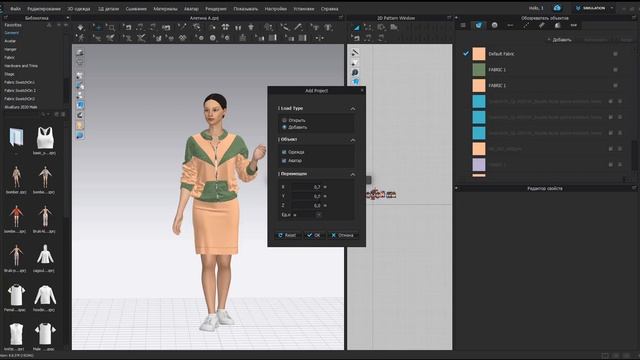This screenshot has height=360, width=640.
Task: Click the top display icon of 3D viewport toolbar
Action: (80, 53)
